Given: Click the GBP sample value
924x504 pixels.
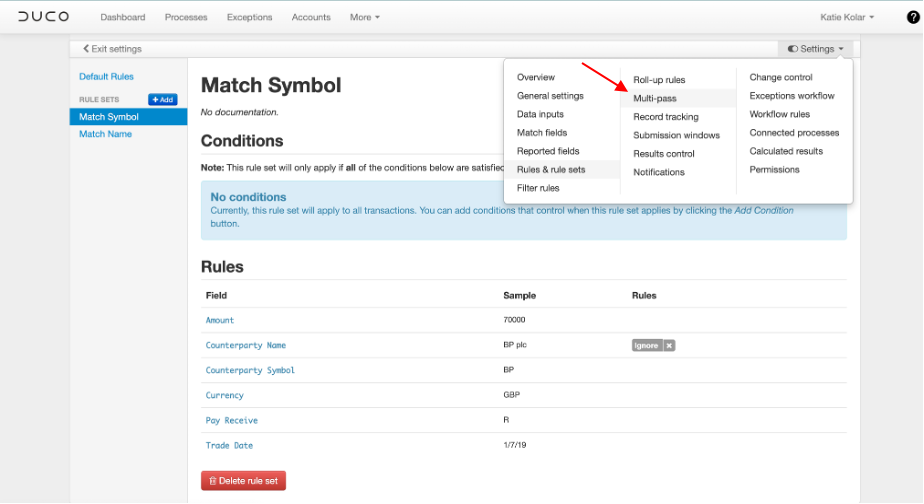Looking at the screenshot, I should click(x=512, y=395).
